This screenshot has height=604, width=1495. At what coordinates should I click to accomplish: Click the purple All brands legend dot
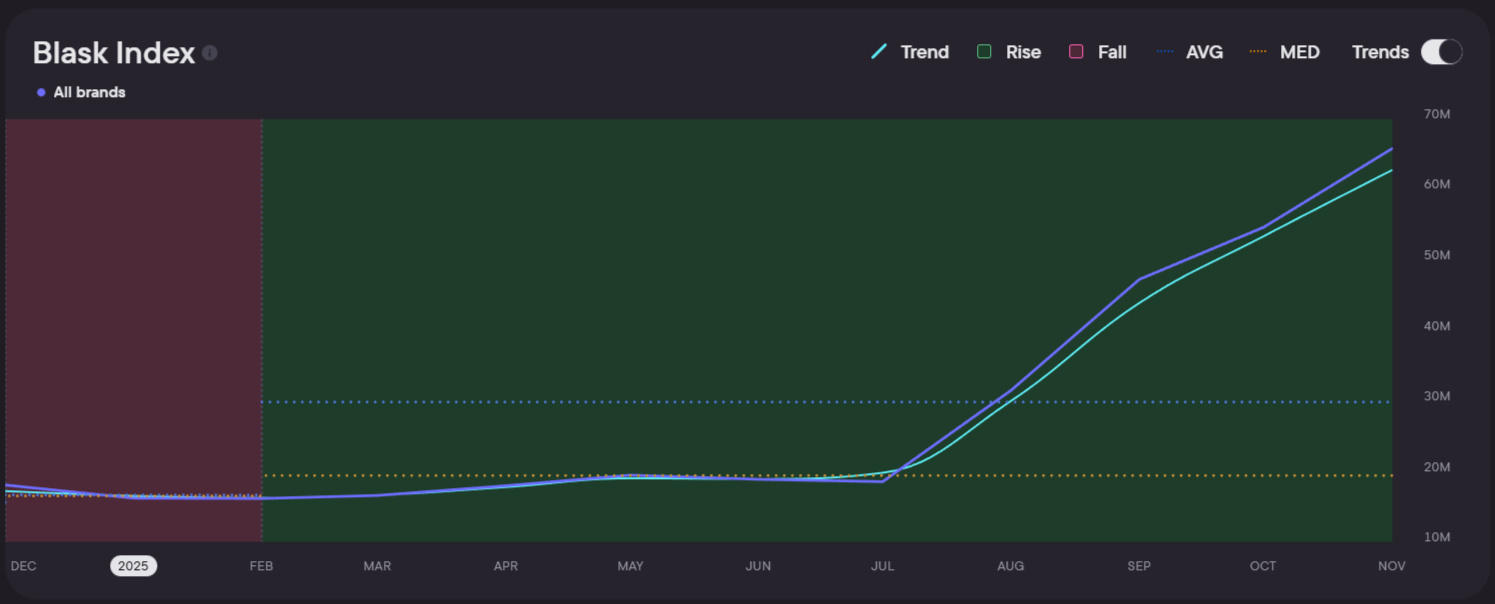tap(41, 92)
